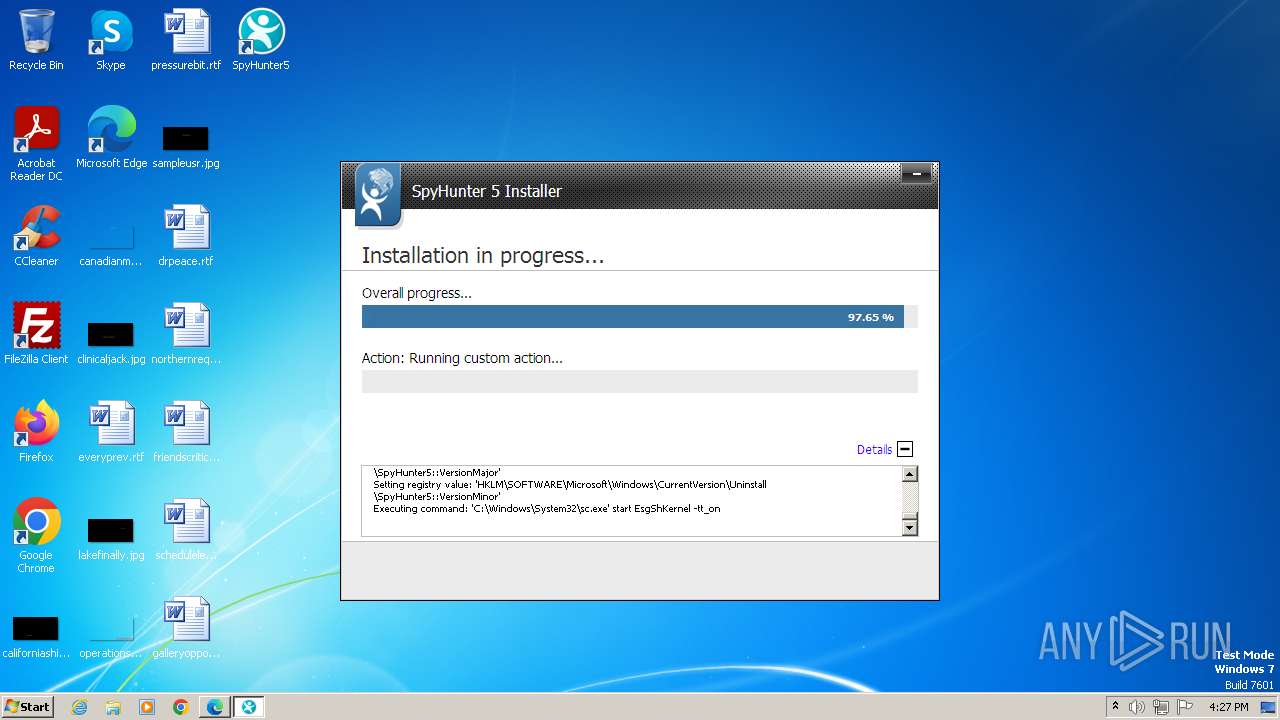Select drpeace.rtf document icon

coord(186,236)
